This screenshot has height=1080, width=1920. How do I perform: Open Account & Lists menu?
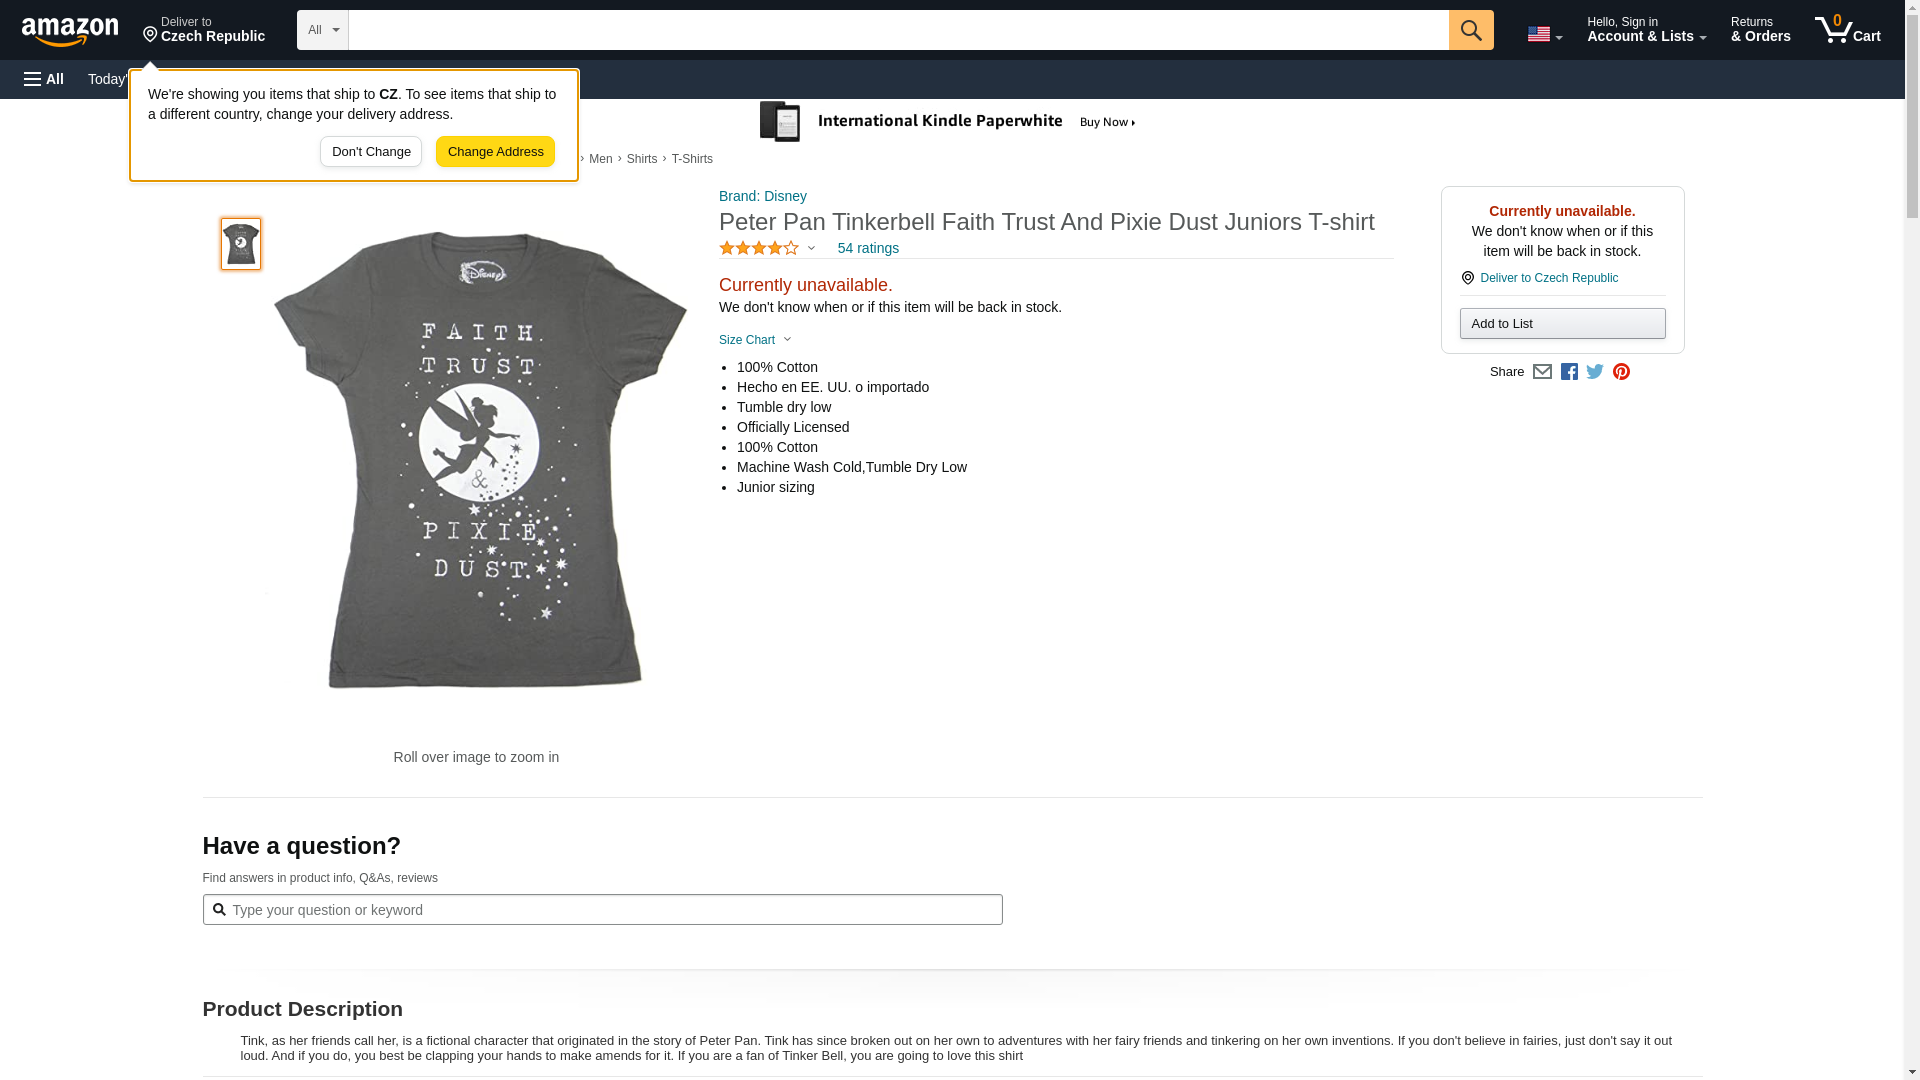[1646, 30]
